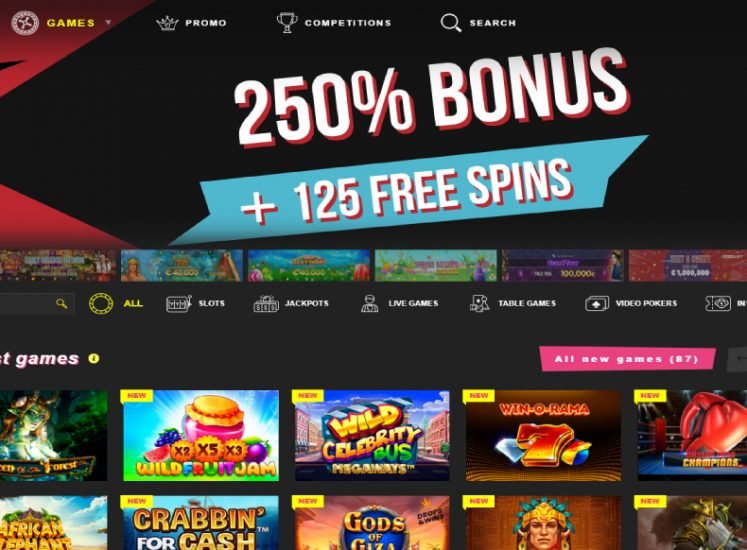
Task: Expand the Games dropdown arrow
Action: click(108, 22)
